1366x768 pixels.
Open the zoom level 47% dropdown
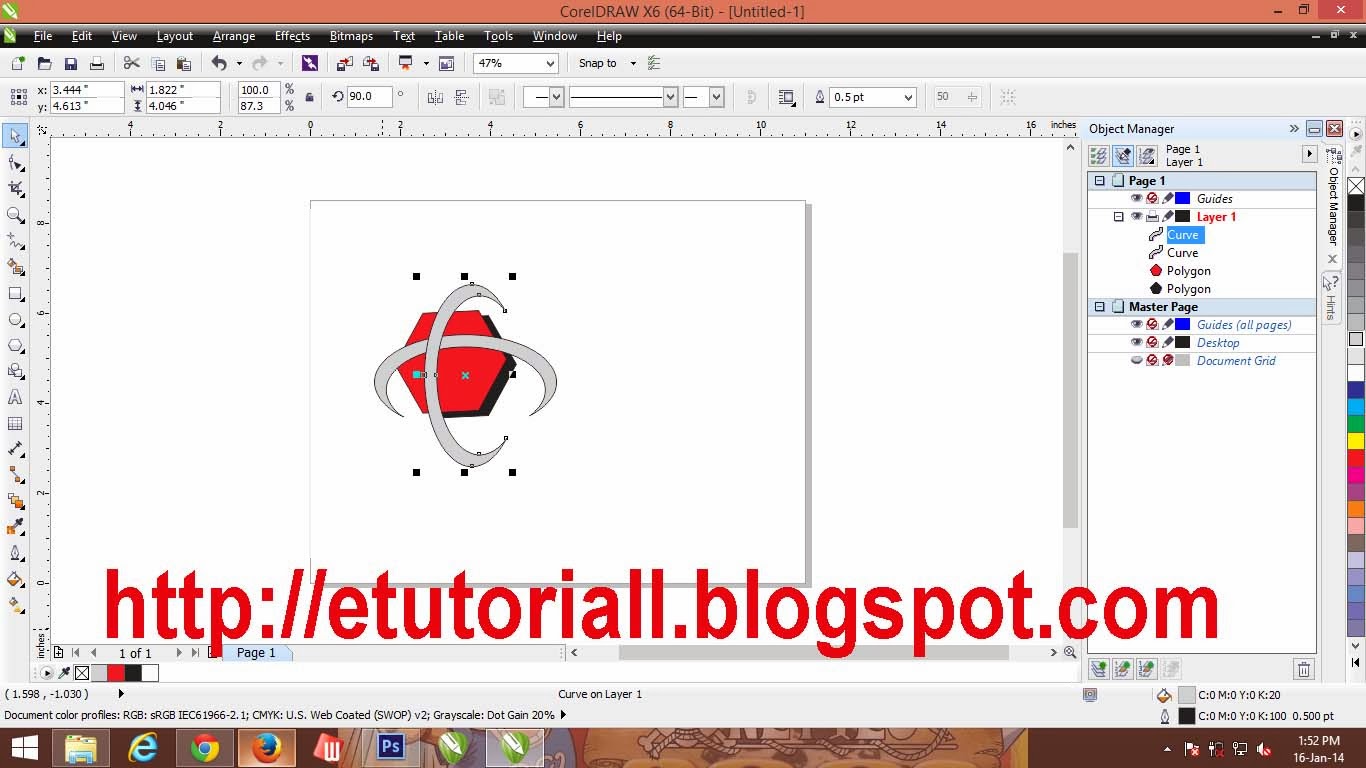point(549,63)
